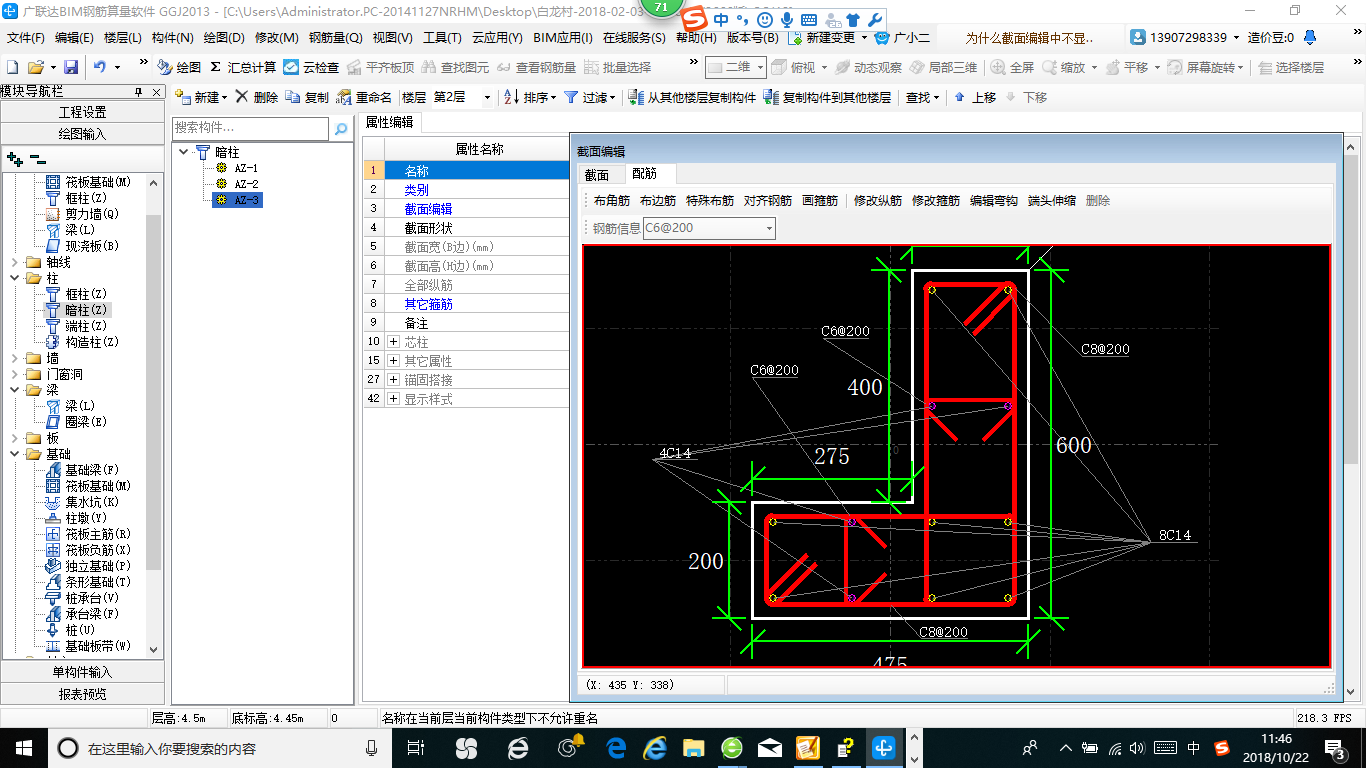Pin the 模块导航栏 panel
This screenshot has width=1366, height=768.
pyautogui.click(x=139, y=92)
